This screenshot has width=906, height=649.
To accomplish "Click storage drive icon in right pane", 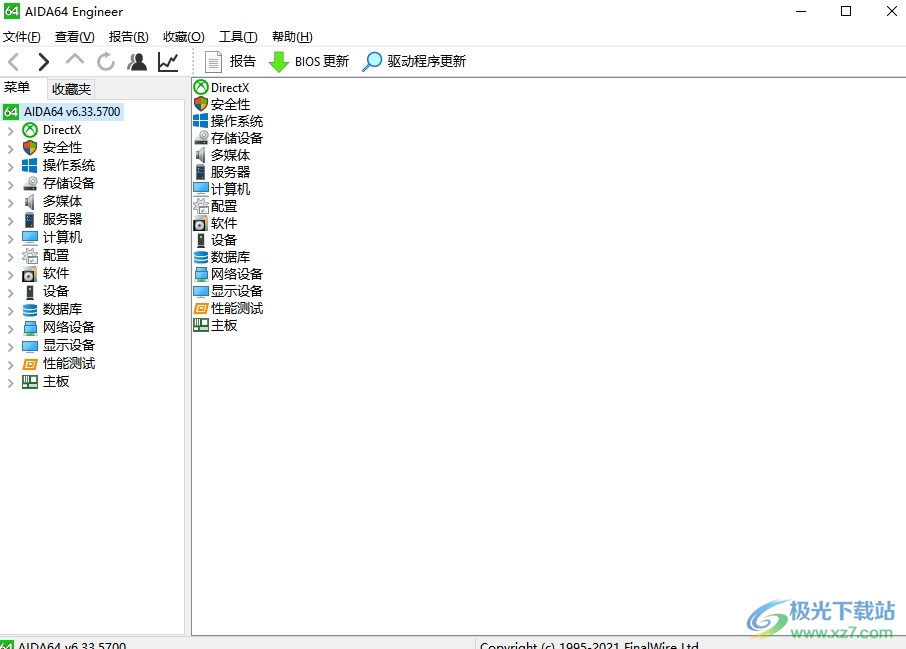I will tap(201, 138).
